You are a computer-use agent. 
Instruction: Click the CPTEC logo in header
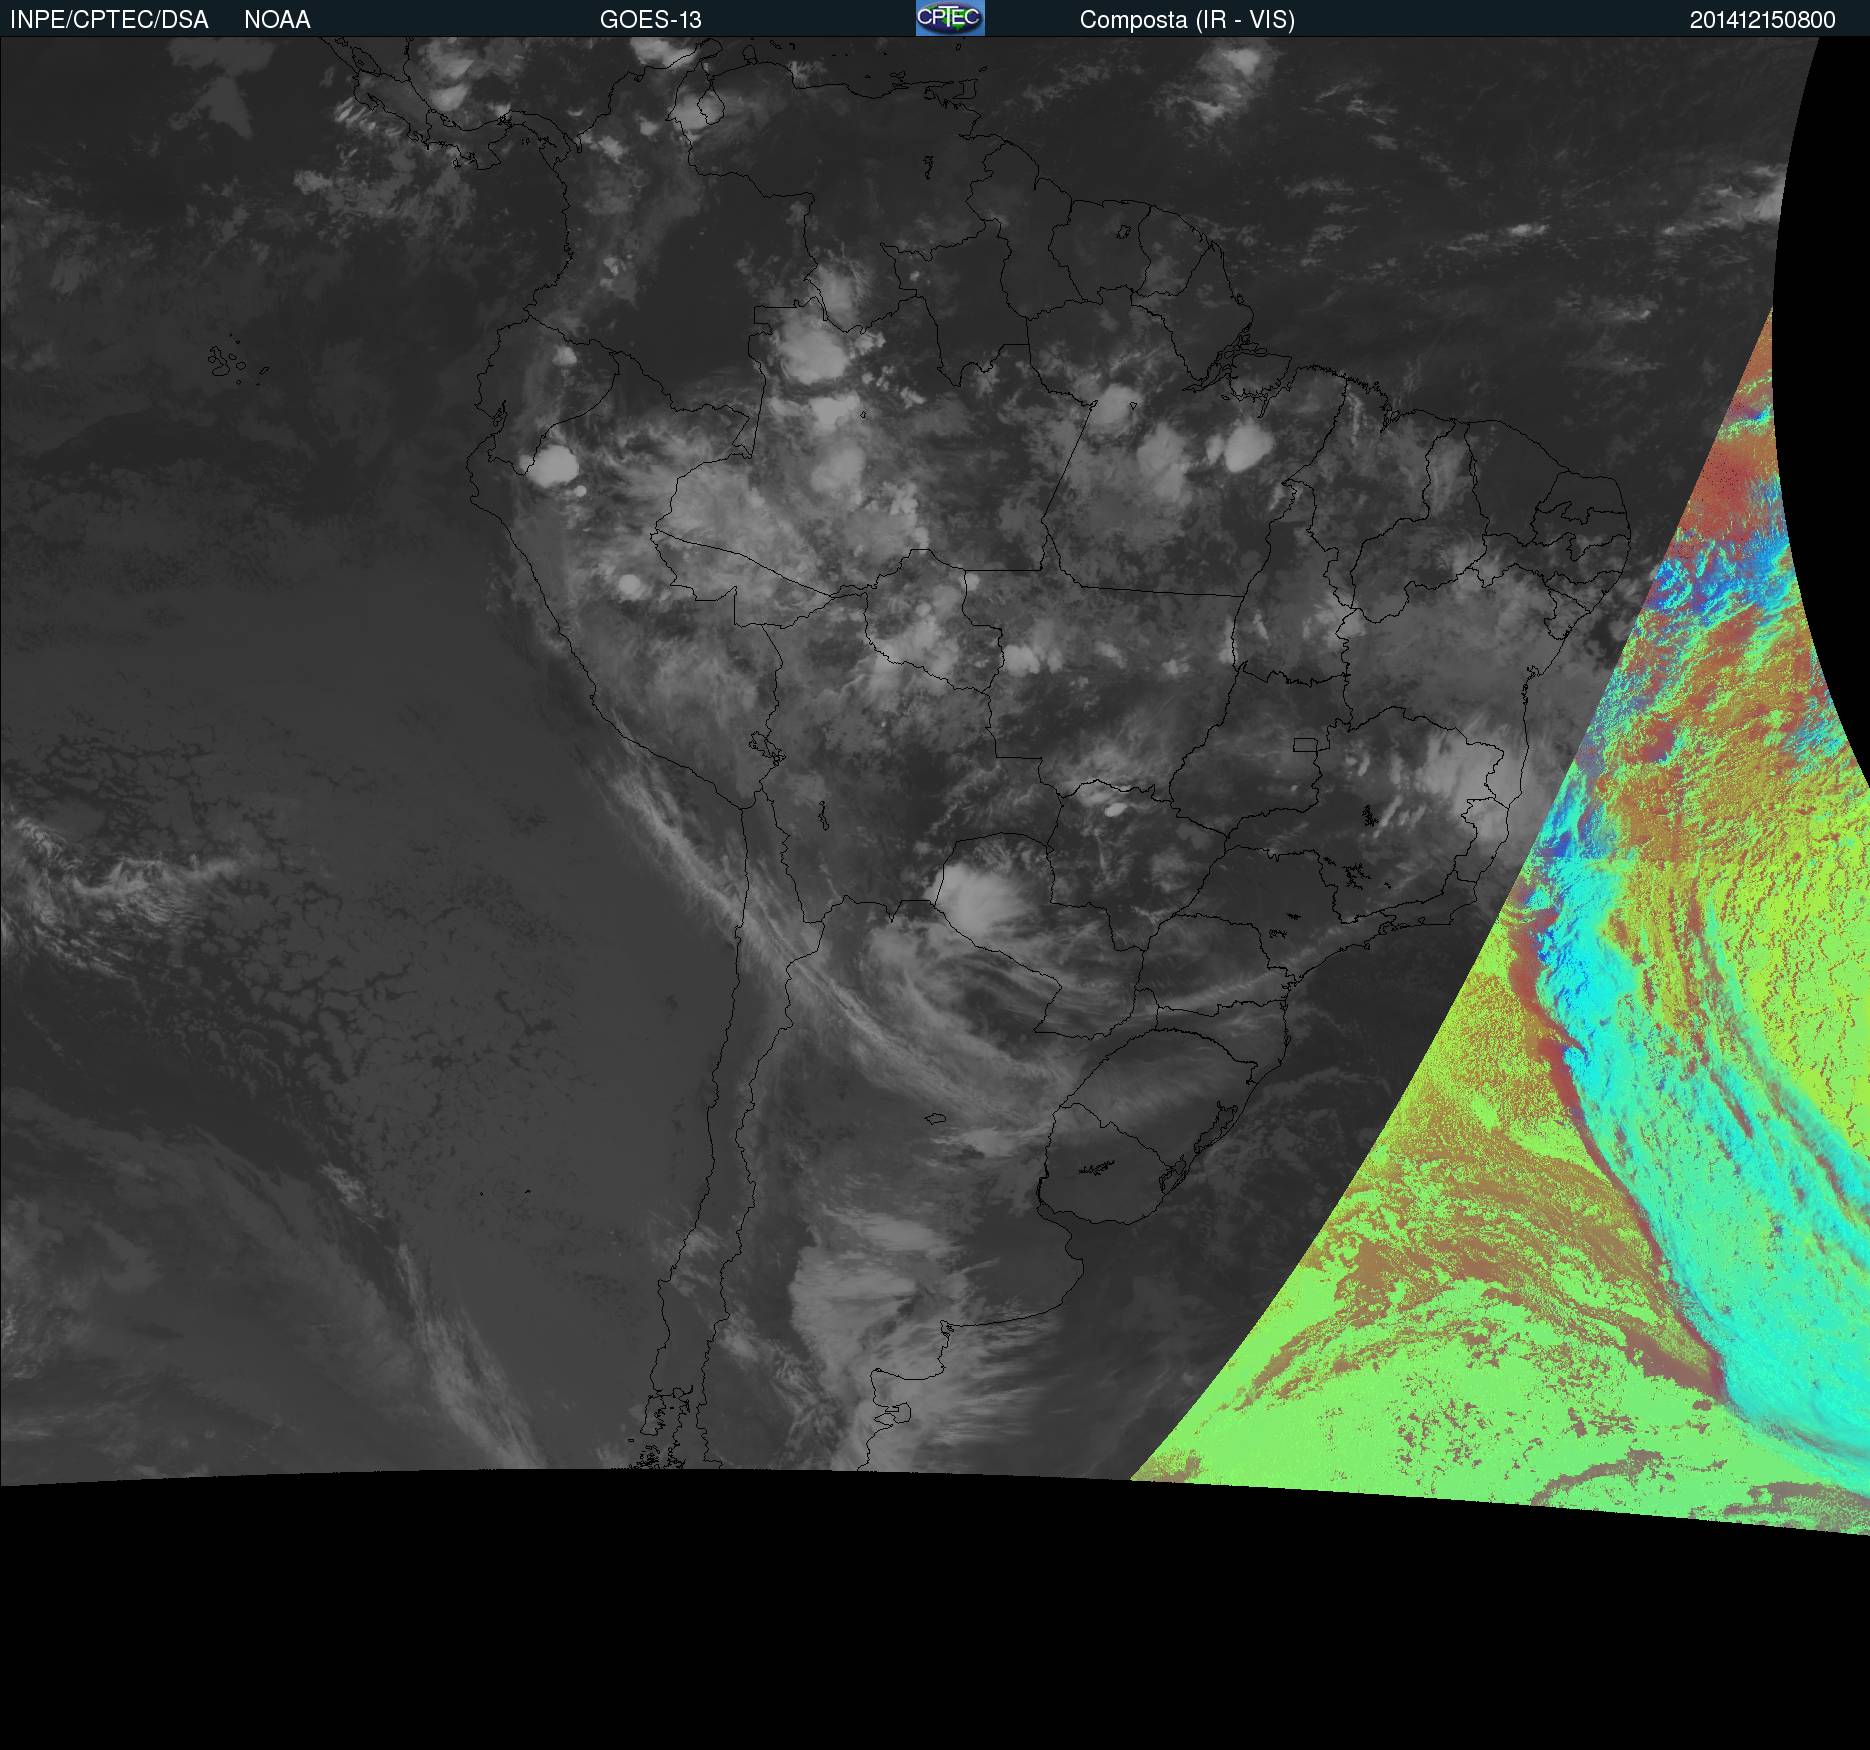tap(950, 18)
